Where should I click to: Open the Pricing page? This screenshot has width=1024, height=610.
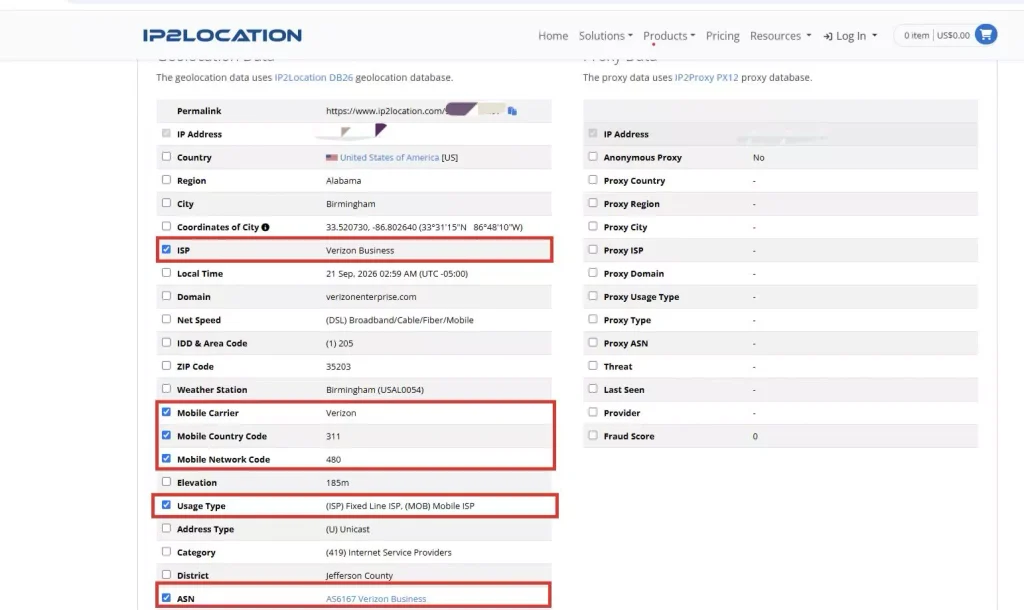point(722,36)
